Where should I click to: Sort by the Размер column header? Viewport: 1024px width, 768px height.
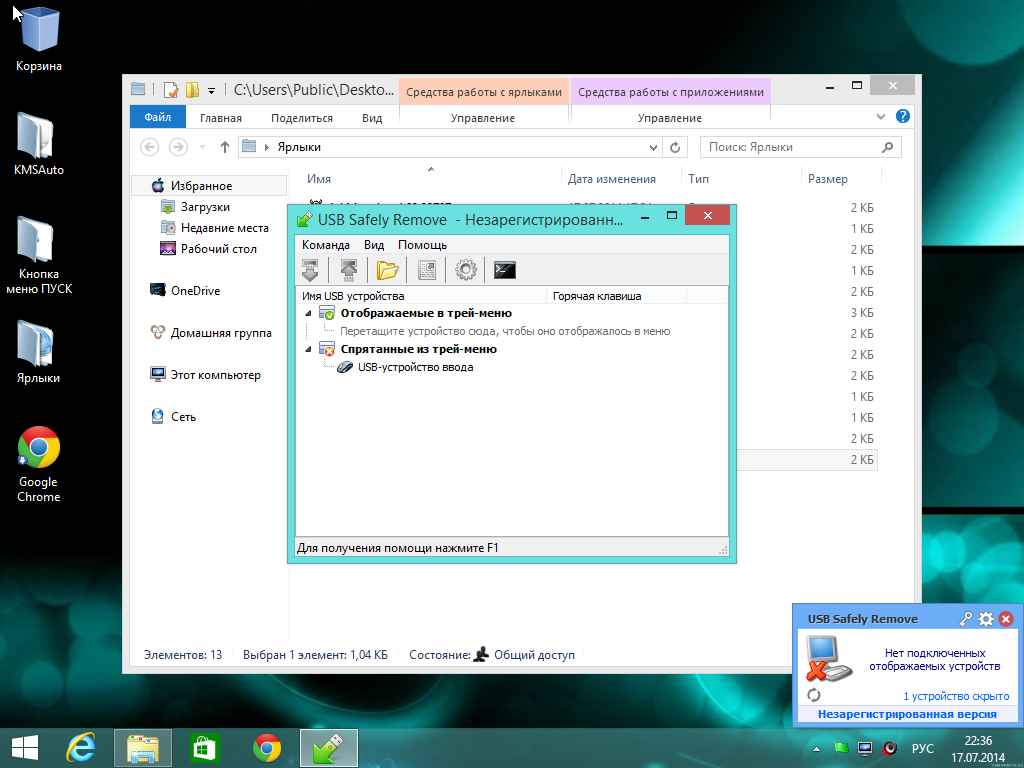[827, 179]
